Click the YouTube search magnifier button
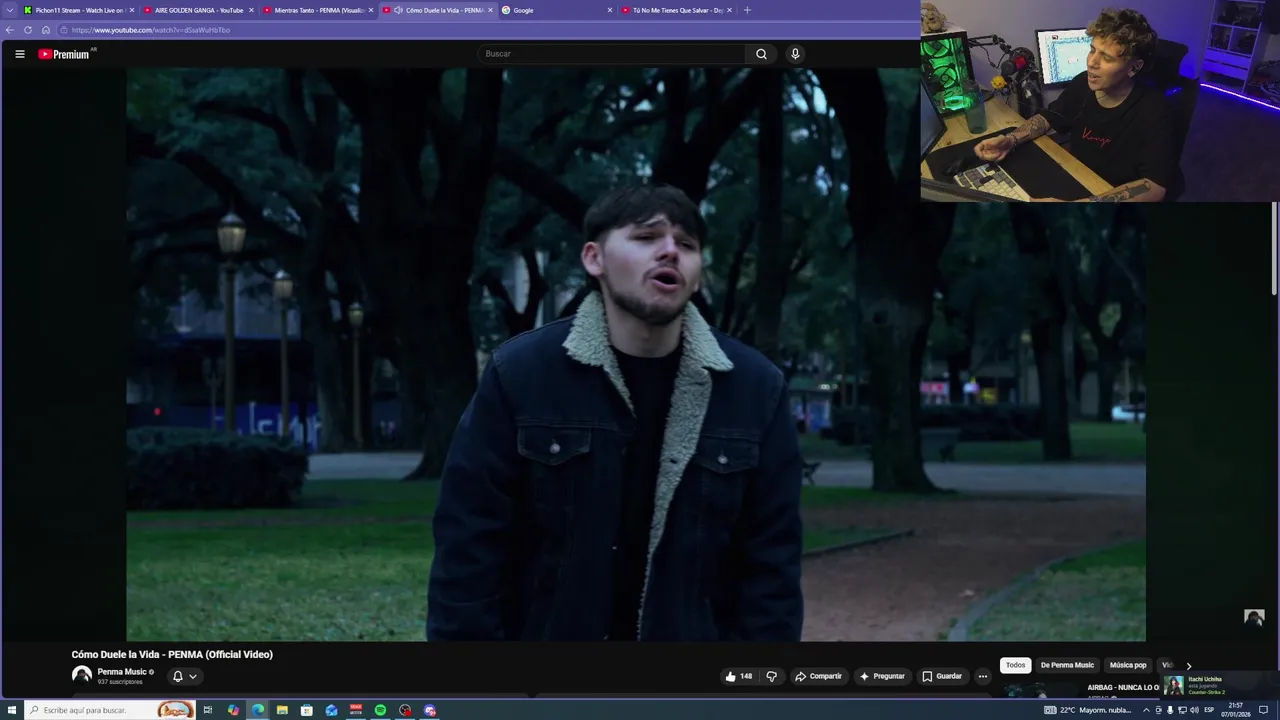Image resolution: width=1280 pixels, height=720 pixels. coord(761,54)
